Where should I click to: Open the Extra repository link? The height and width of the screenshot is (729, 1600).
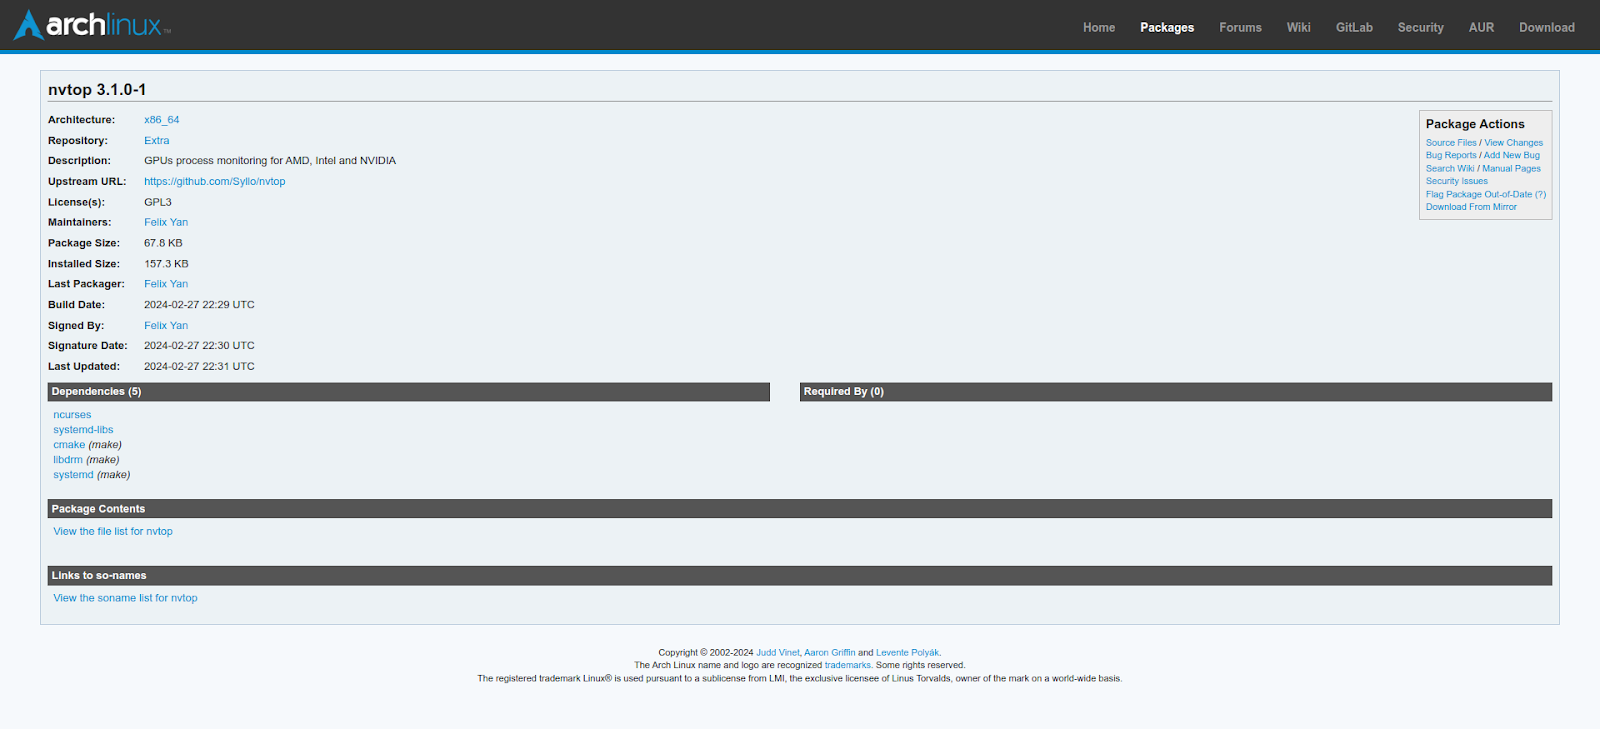(x=157, y=141)
